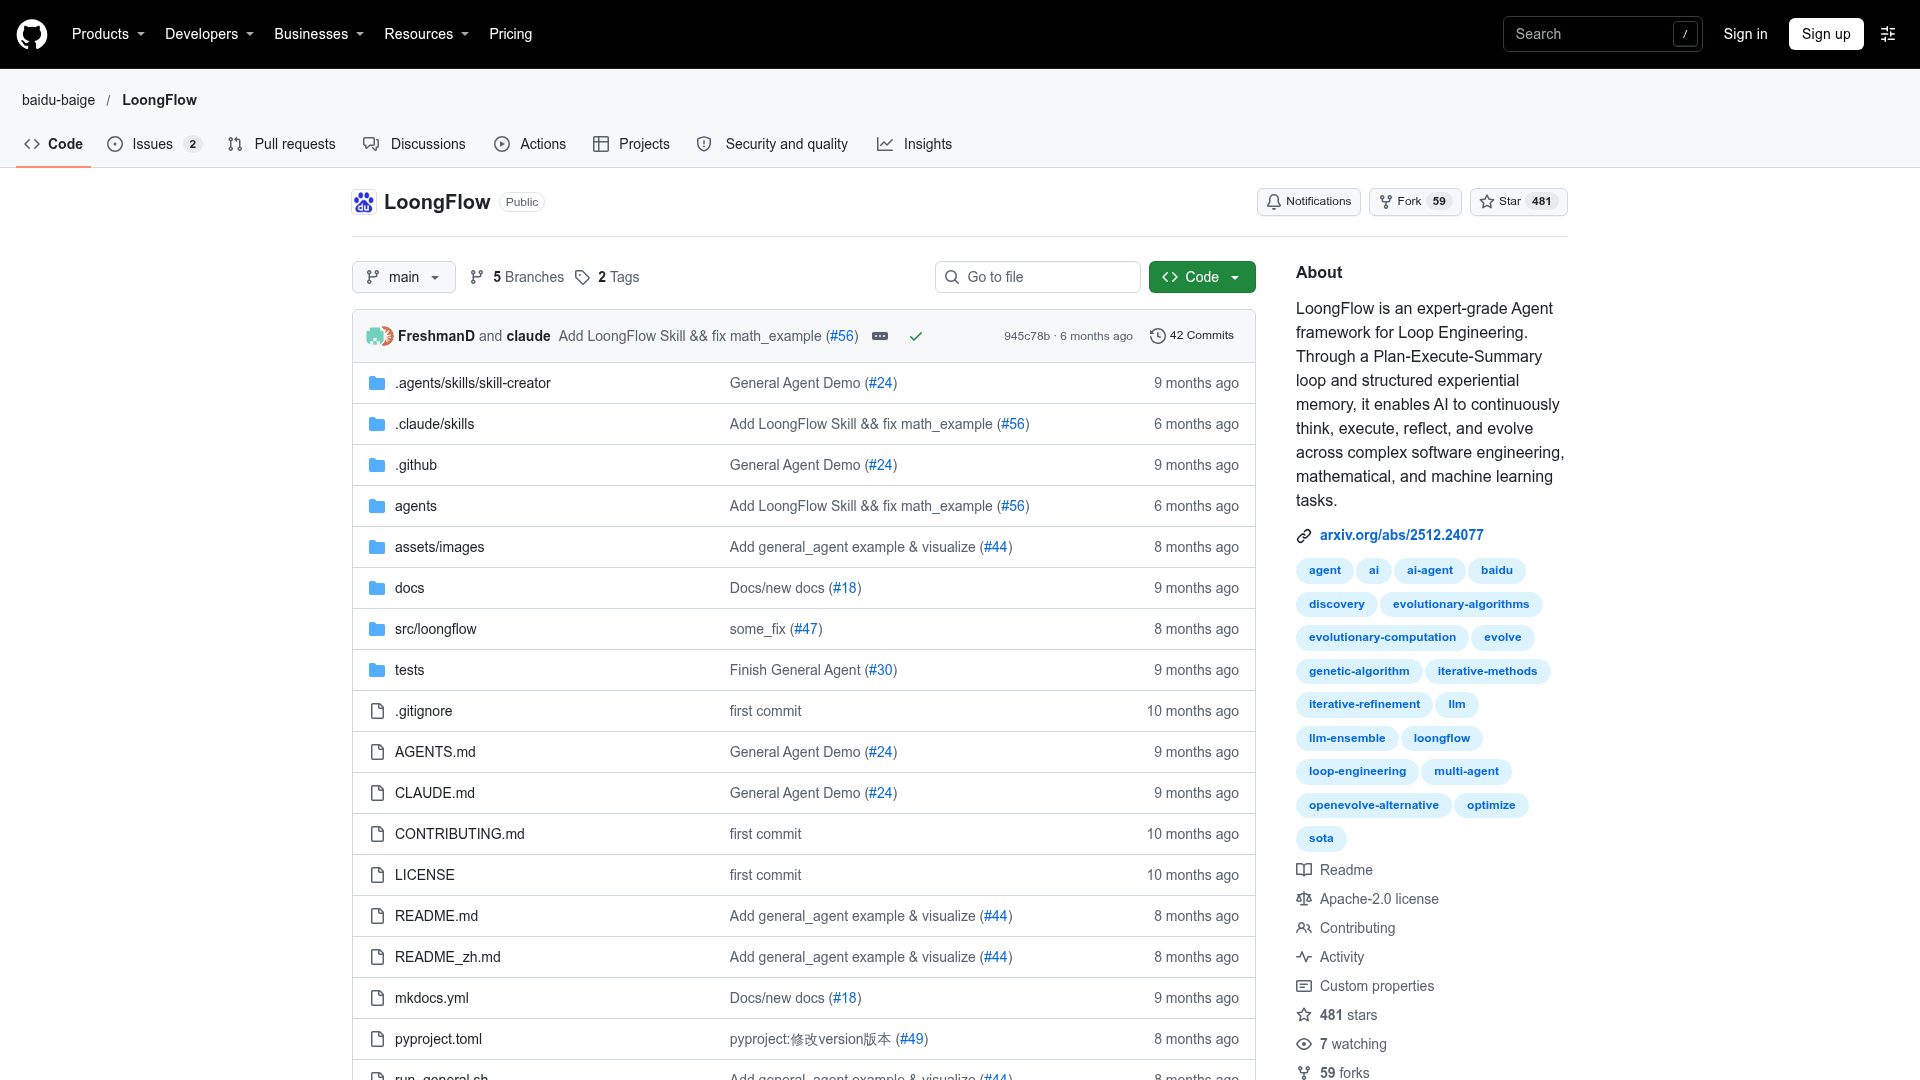Expand the Resources menu
Image resolution: width=1920 pixels, height=1080 pixels.
coord(426,34)
